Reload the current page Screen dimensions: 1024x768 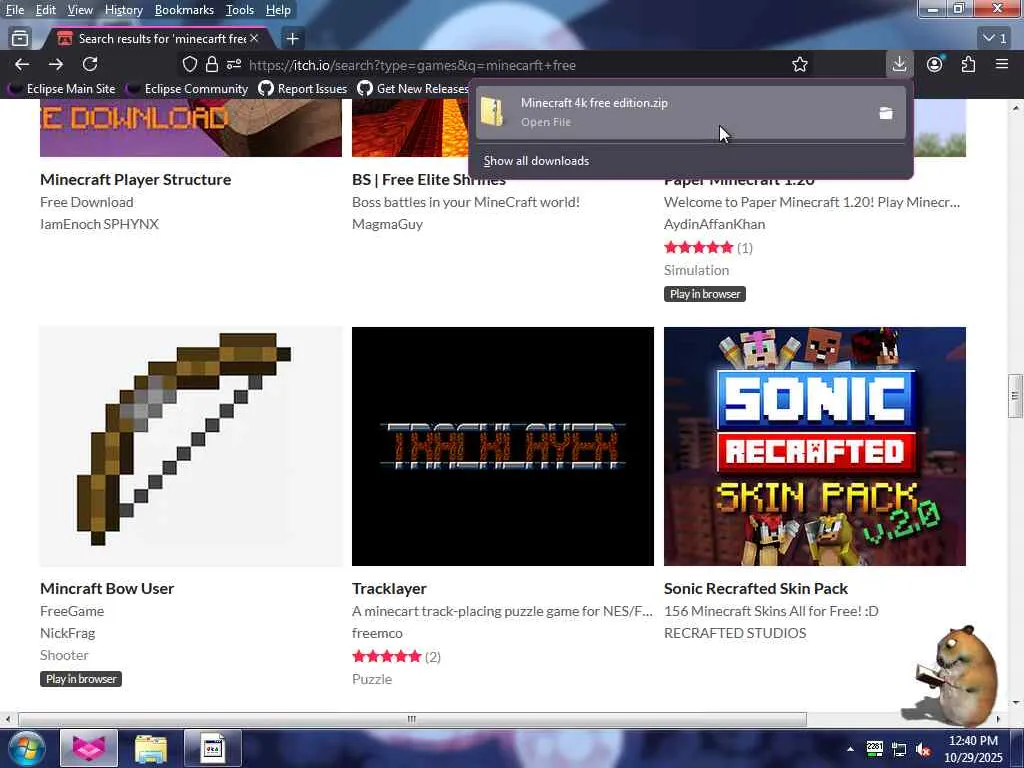[90, 64]
